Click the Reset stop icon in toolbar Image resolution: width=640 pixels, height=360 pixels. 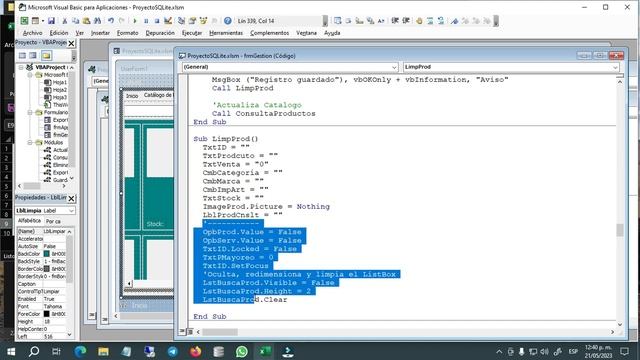tap(157, 21)
